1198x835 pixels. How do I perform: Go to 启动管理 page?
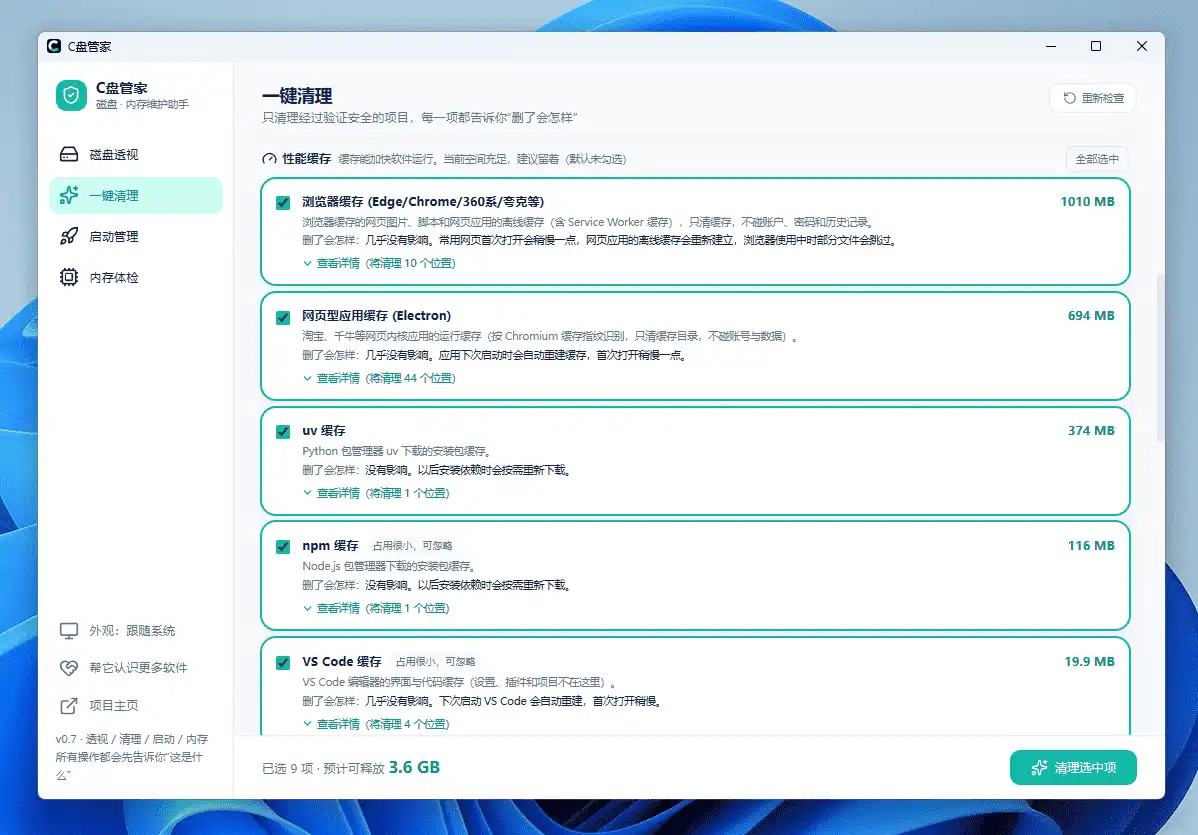(x=136, y=236)
